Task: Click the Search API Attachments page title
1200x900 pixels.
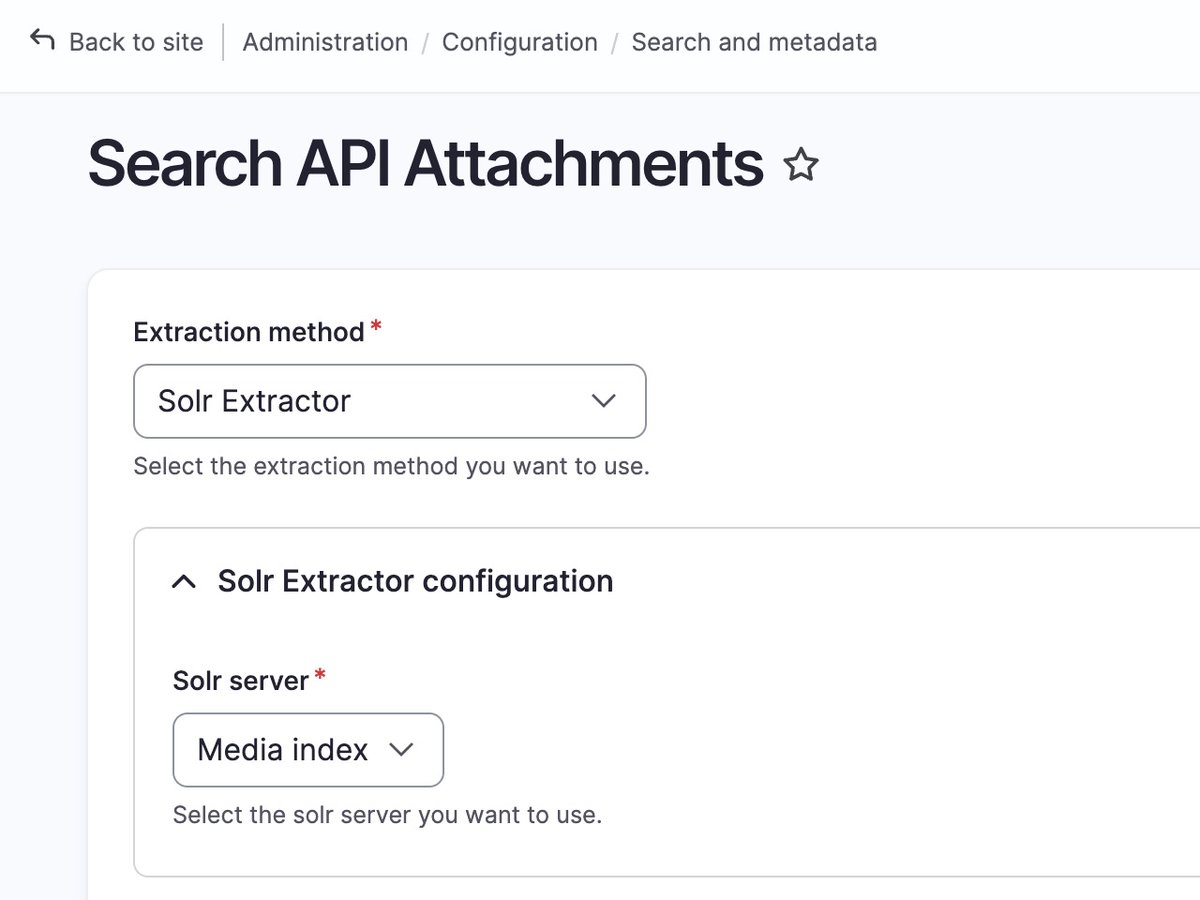Action: 425,164
